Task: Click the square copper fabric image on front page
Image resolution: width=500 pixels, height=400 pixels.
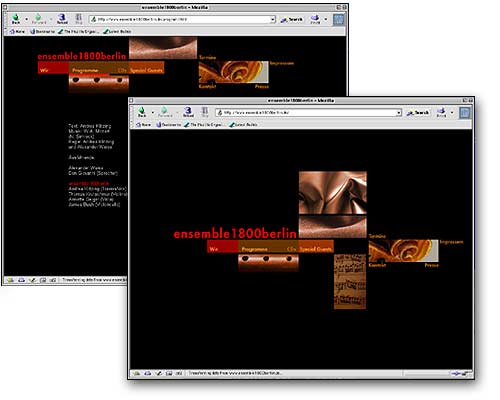Action: click(333, 193)
